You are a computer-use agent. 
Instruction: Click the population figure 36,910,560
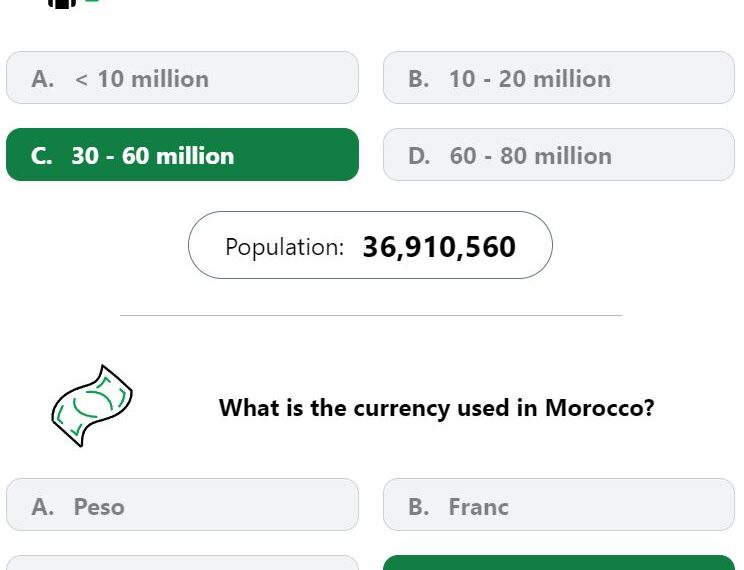coord(439,247)
